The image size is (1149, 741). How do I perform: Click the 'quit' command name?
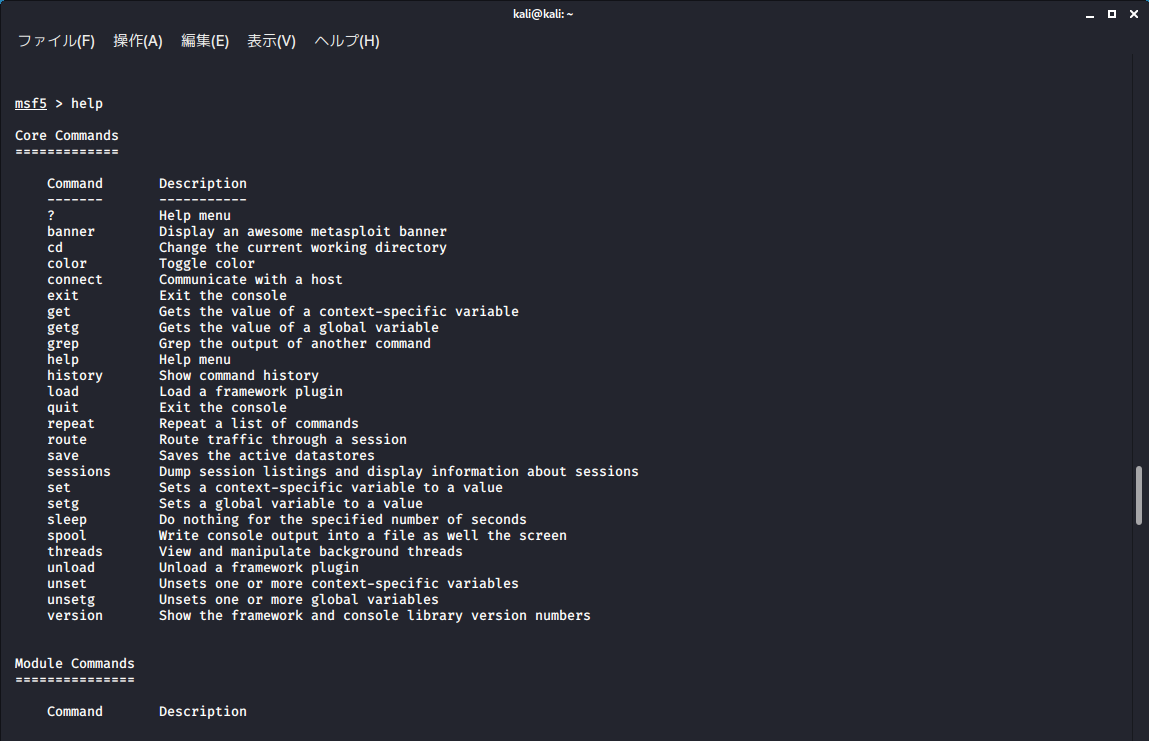[63, 408]
